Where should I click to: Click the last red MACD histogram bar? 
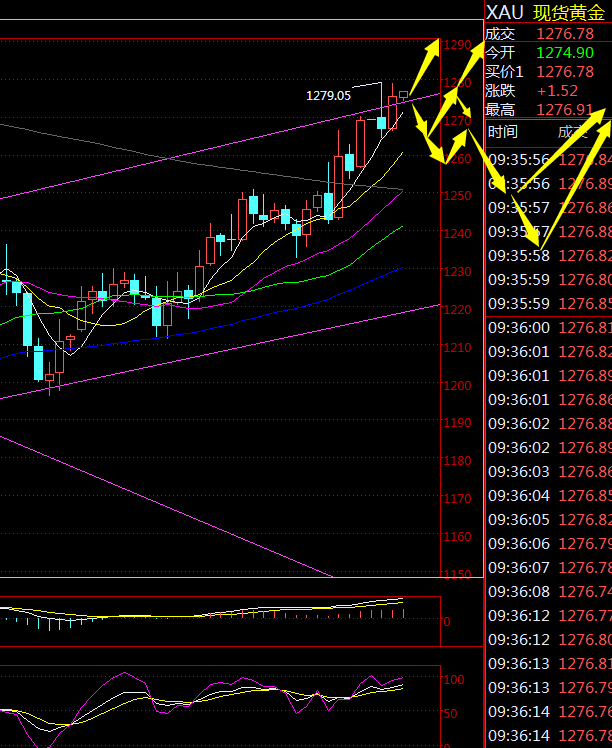[404, 613]
